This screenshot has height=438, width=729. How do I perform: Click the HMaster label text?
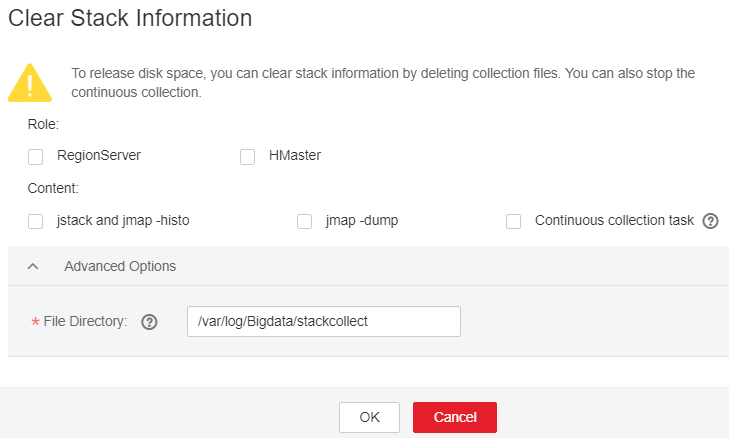click(x=295, y=155)
